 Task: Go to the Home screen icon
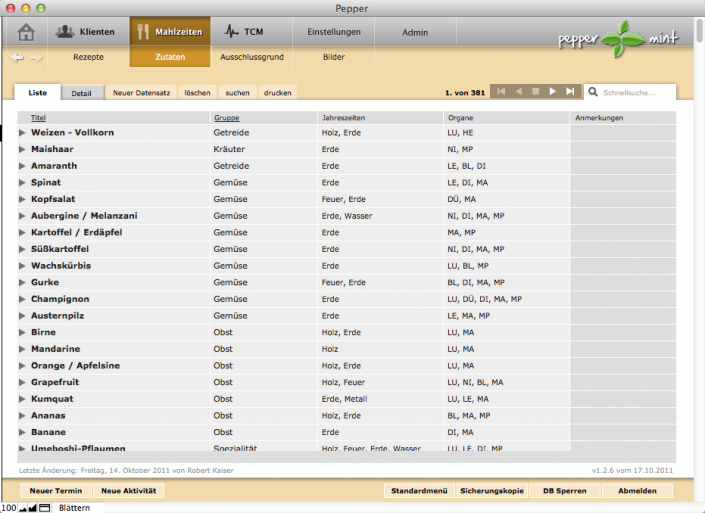27,32
